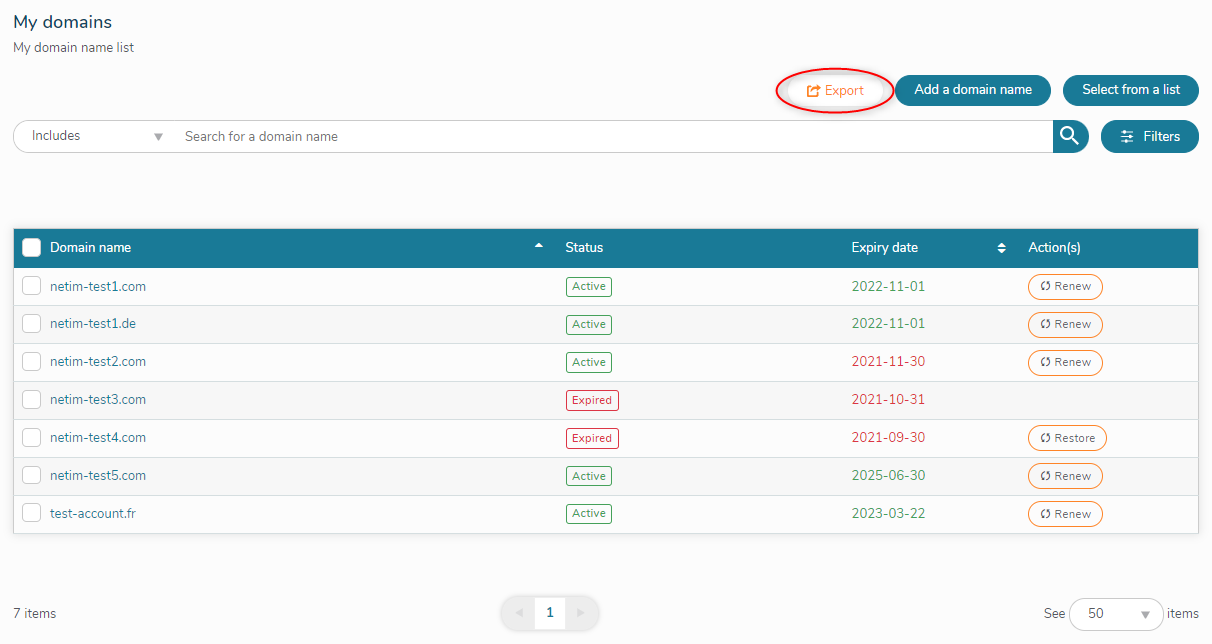Toggle the select-all checkbox in table header

[x=31, y=246]
